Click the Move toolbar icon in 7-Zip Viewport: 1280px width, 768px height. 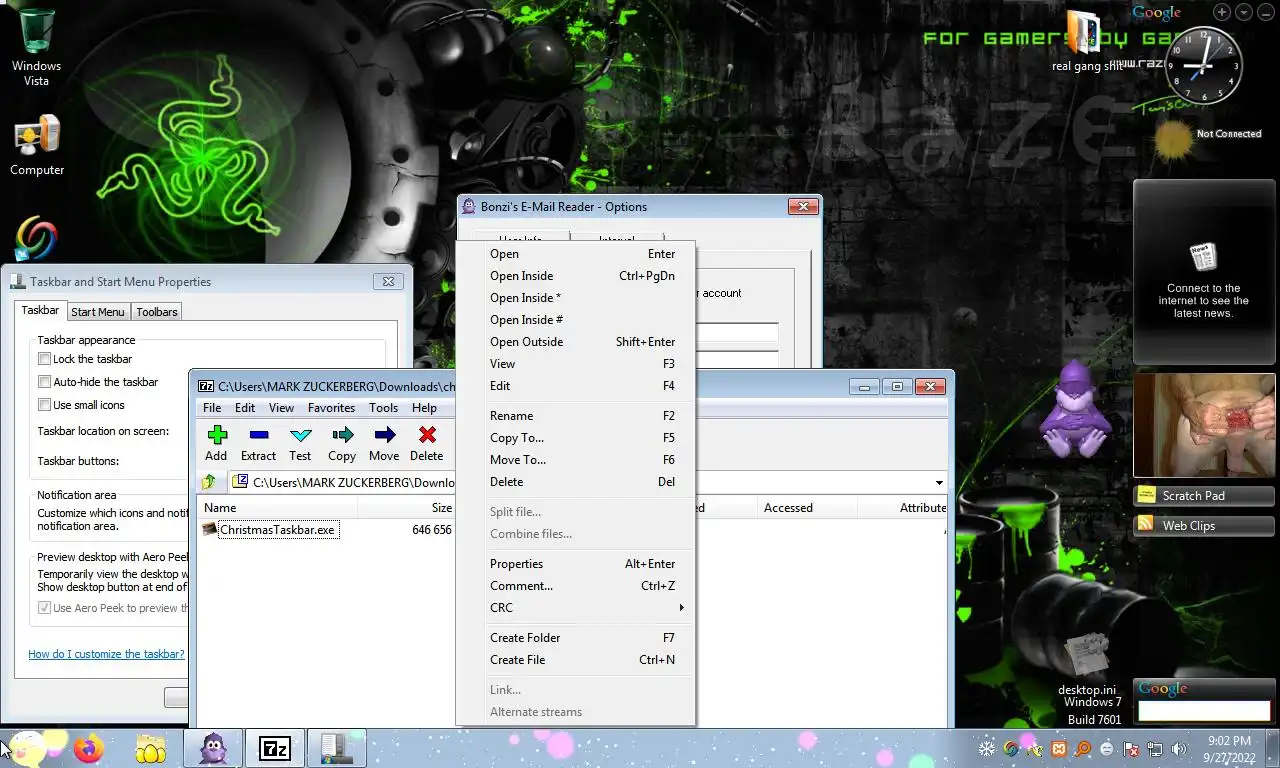pos(384,442)
